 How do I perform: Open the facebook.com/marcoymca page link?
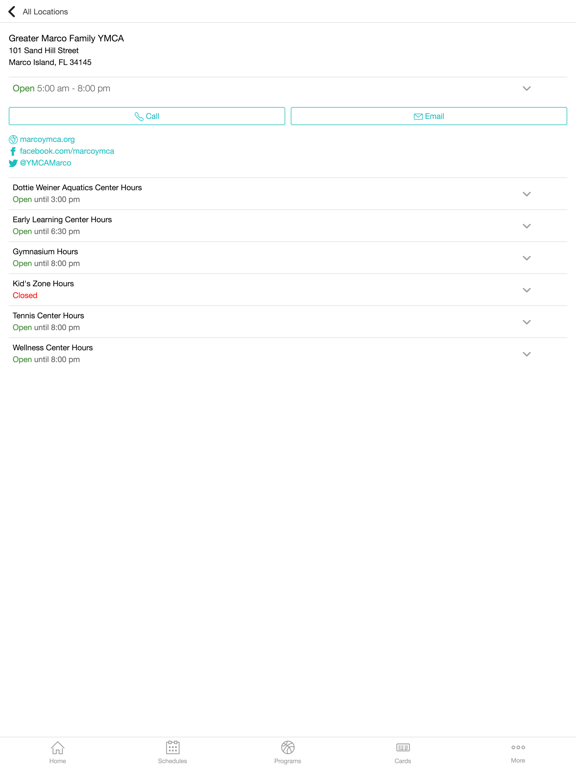tap(67, 151)
